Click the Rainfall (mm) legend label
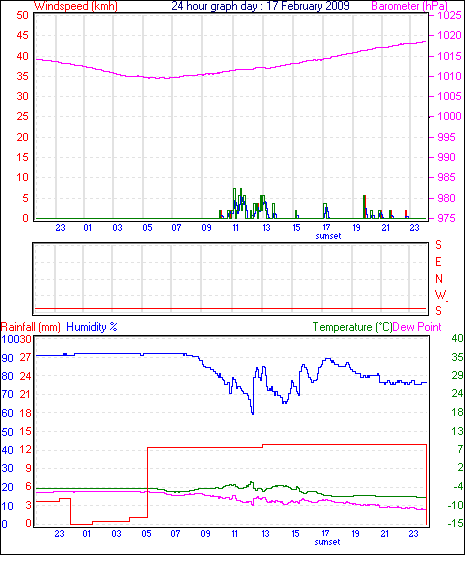 pyautogui.click(x=31, y=327)
